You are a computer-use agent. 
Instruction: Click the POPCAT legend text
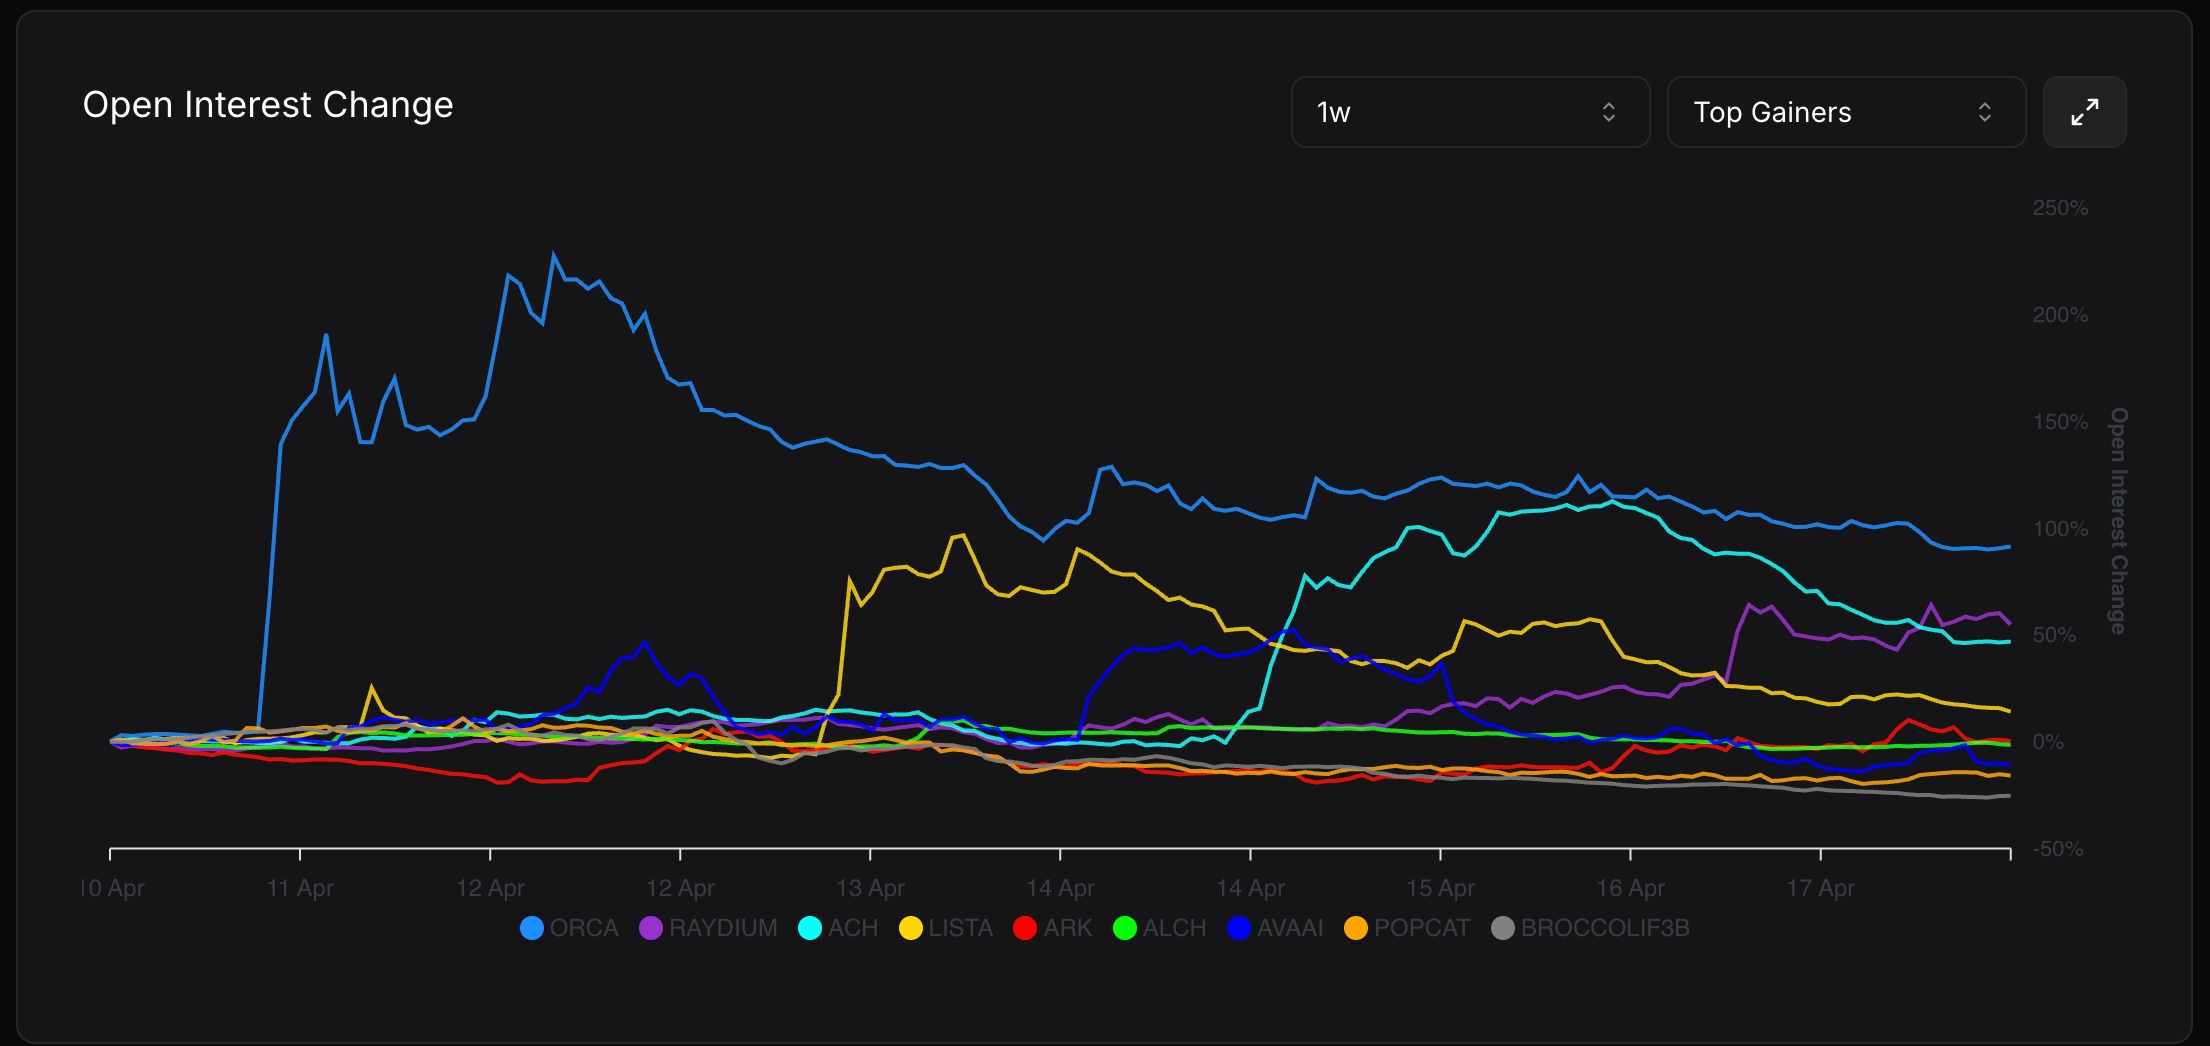coord(1421,928)
